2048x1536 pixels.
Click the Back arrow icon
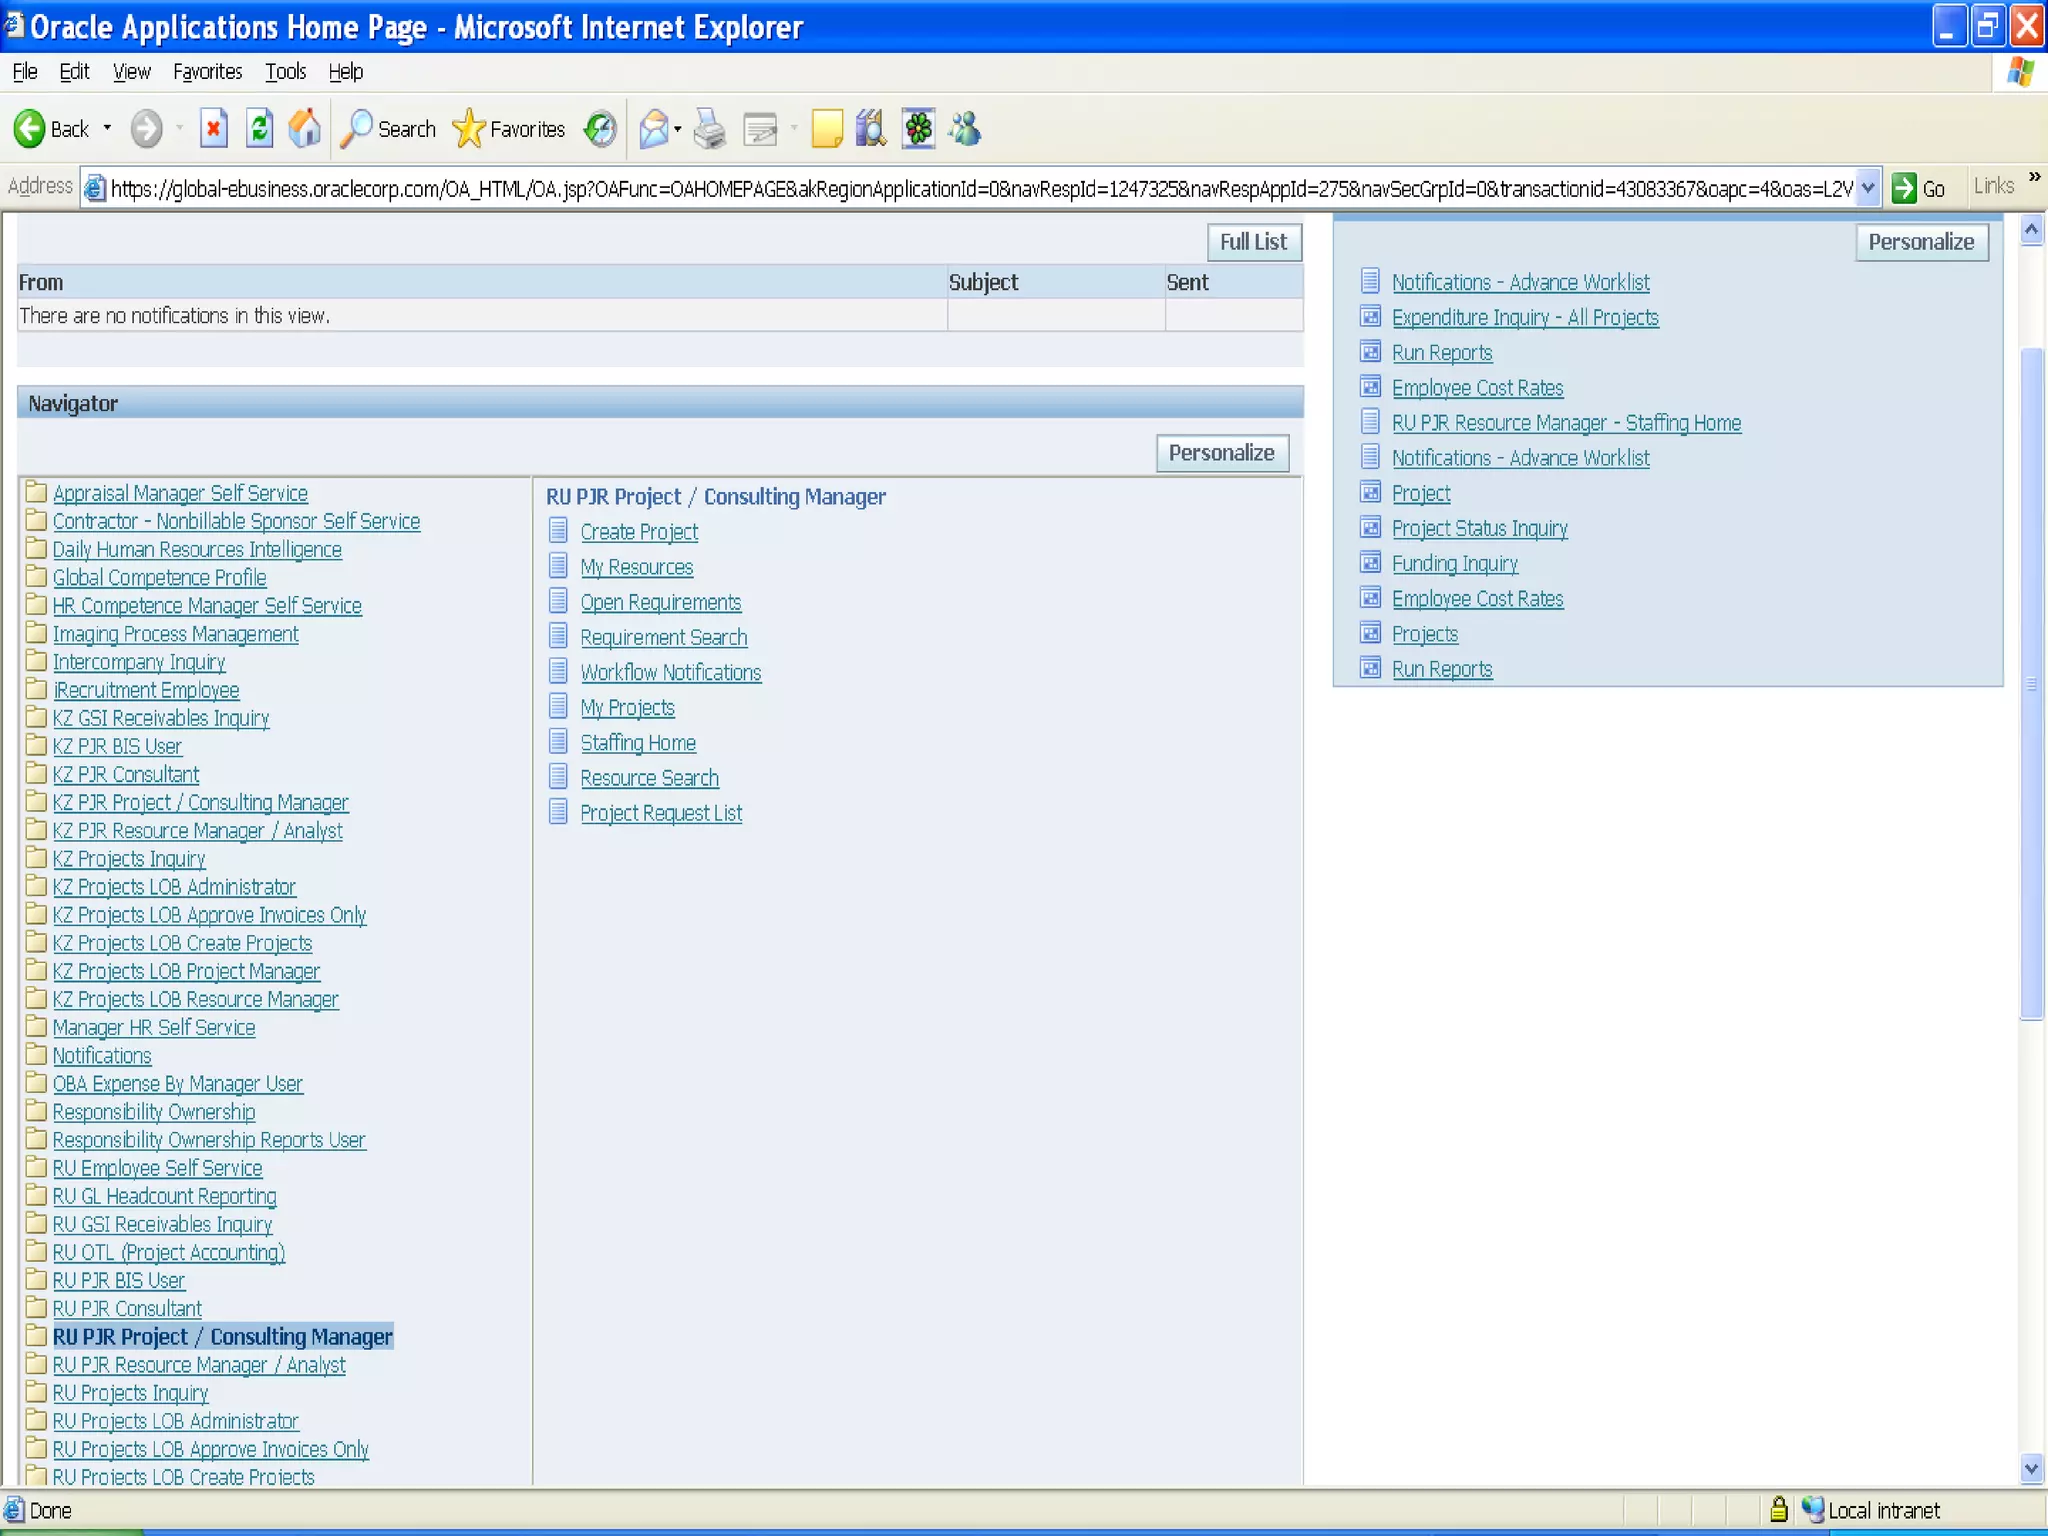click(x=30, y=129)
